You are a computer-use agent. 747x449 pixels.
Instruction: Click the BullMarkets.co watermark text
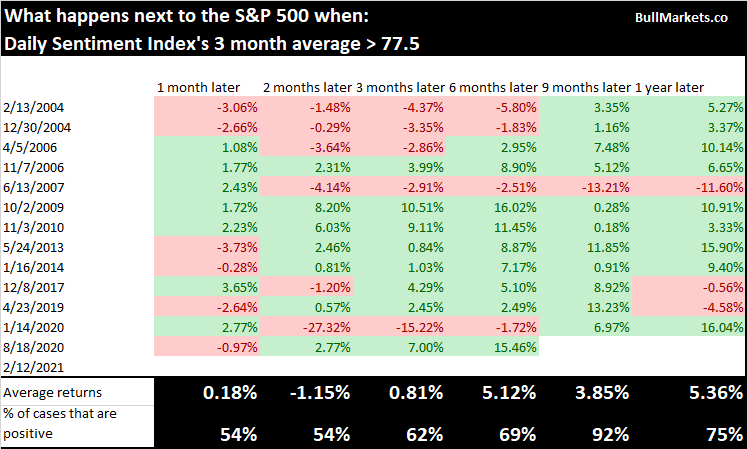pyautogui.click(x=682, y=18)
